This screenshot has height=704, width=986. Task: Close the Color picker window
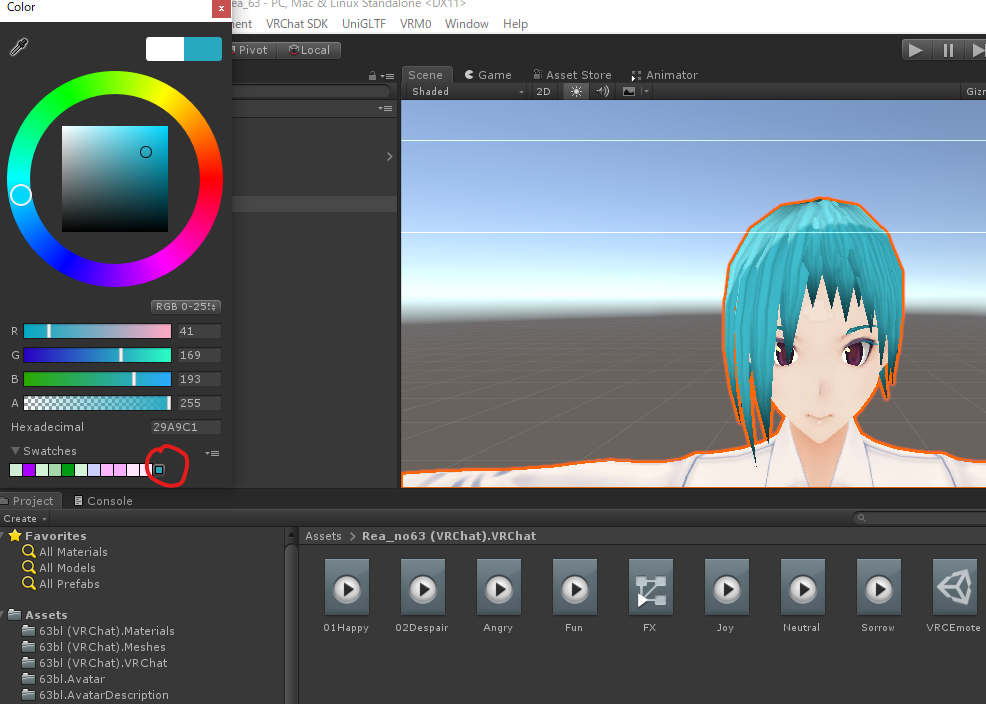[x=221, y=8]
